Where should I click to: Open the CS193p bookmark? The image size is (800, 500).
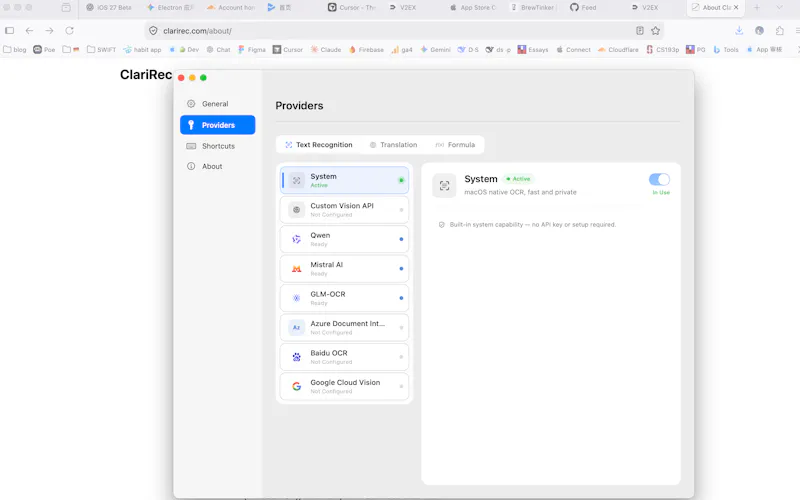tap(663, 49)
